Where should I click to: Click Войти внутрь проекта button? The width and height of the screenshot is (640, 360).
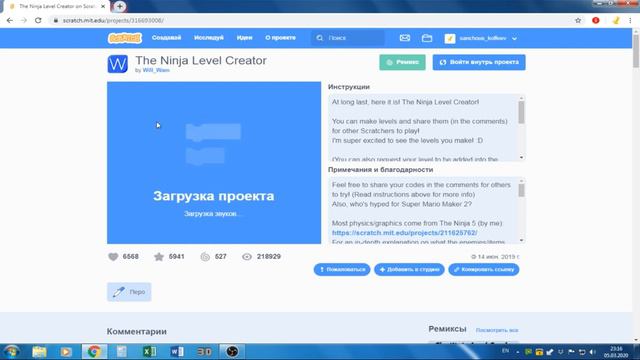point(479,62)
